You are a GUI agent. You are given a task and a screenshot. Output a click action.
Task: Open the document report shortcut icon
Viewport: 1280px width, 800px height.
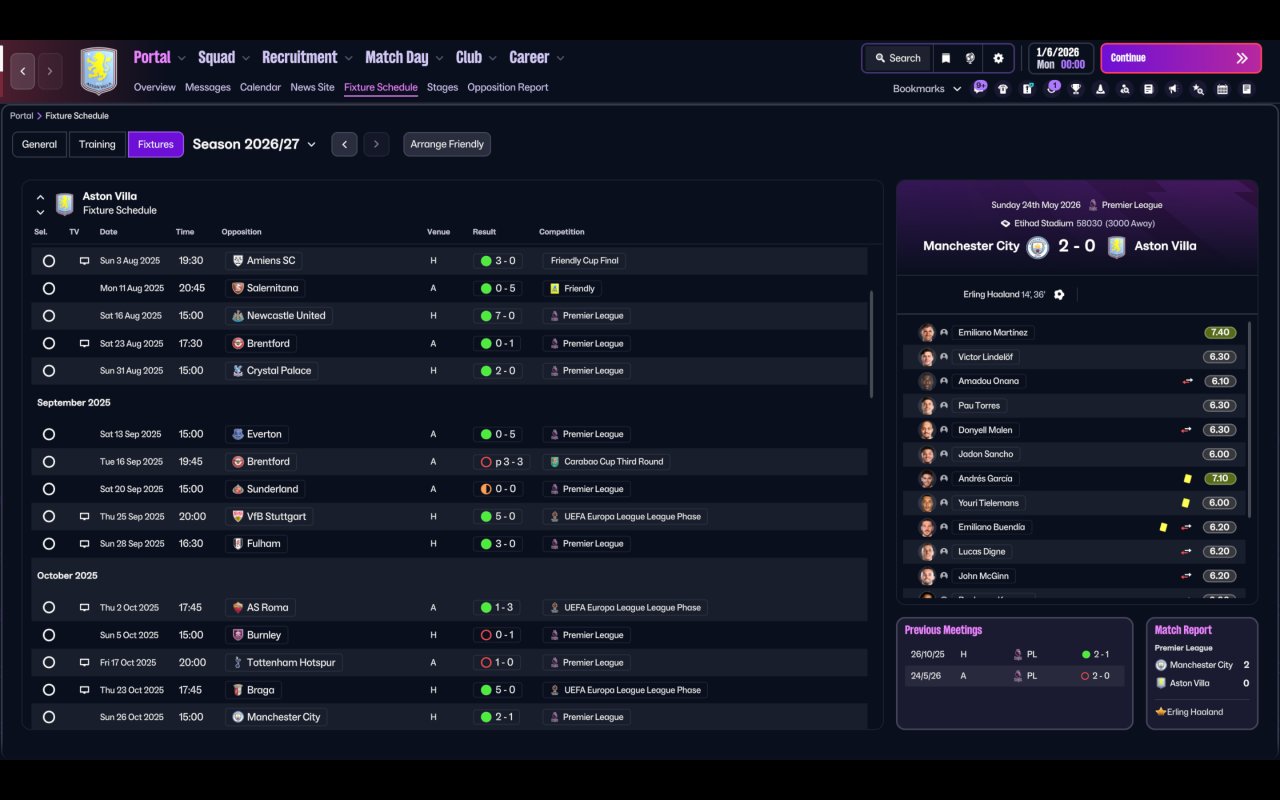click(x=1149, y=89)
